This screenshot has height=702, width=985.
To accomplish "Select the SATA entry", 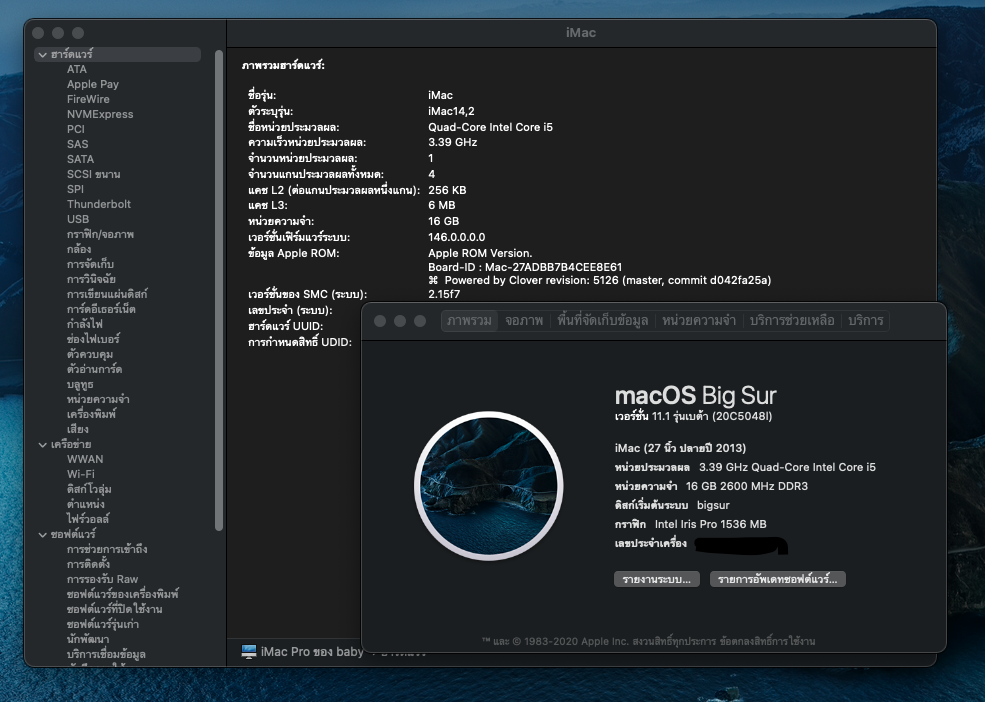I will coord(80,159).
